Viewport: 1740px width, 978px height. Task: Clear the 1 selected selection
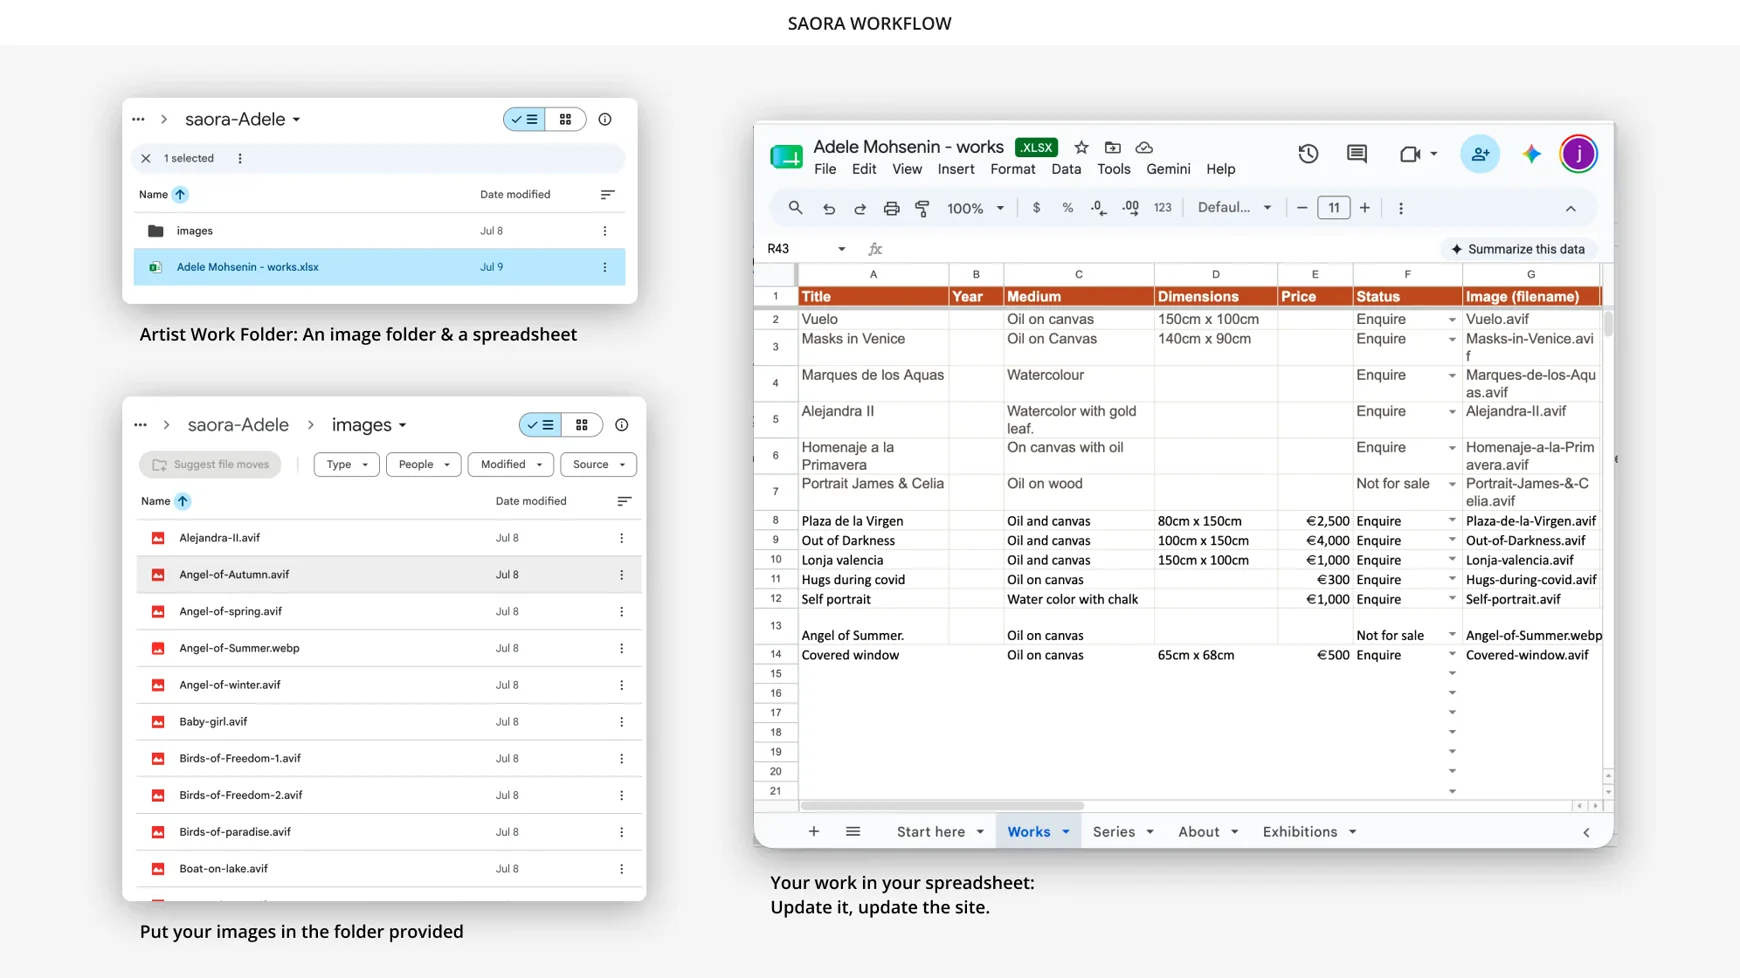tap(146, 158)
